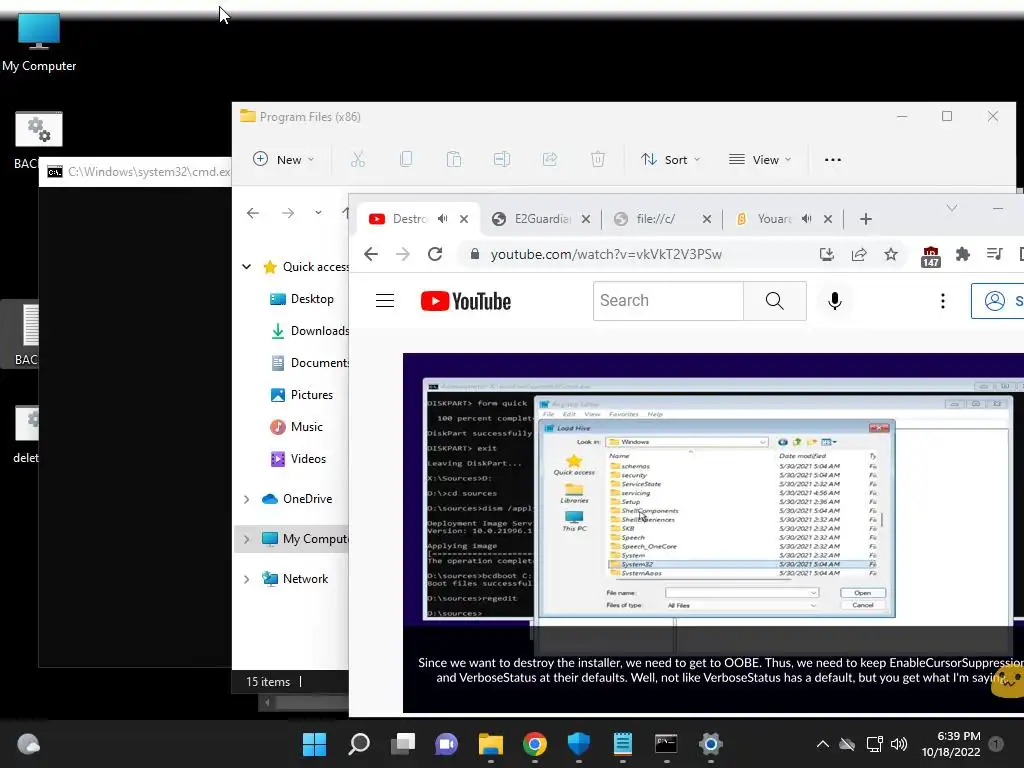Bookmark this page with star icon
This screenshot has height=768, width=1024.
click(891, 254)
